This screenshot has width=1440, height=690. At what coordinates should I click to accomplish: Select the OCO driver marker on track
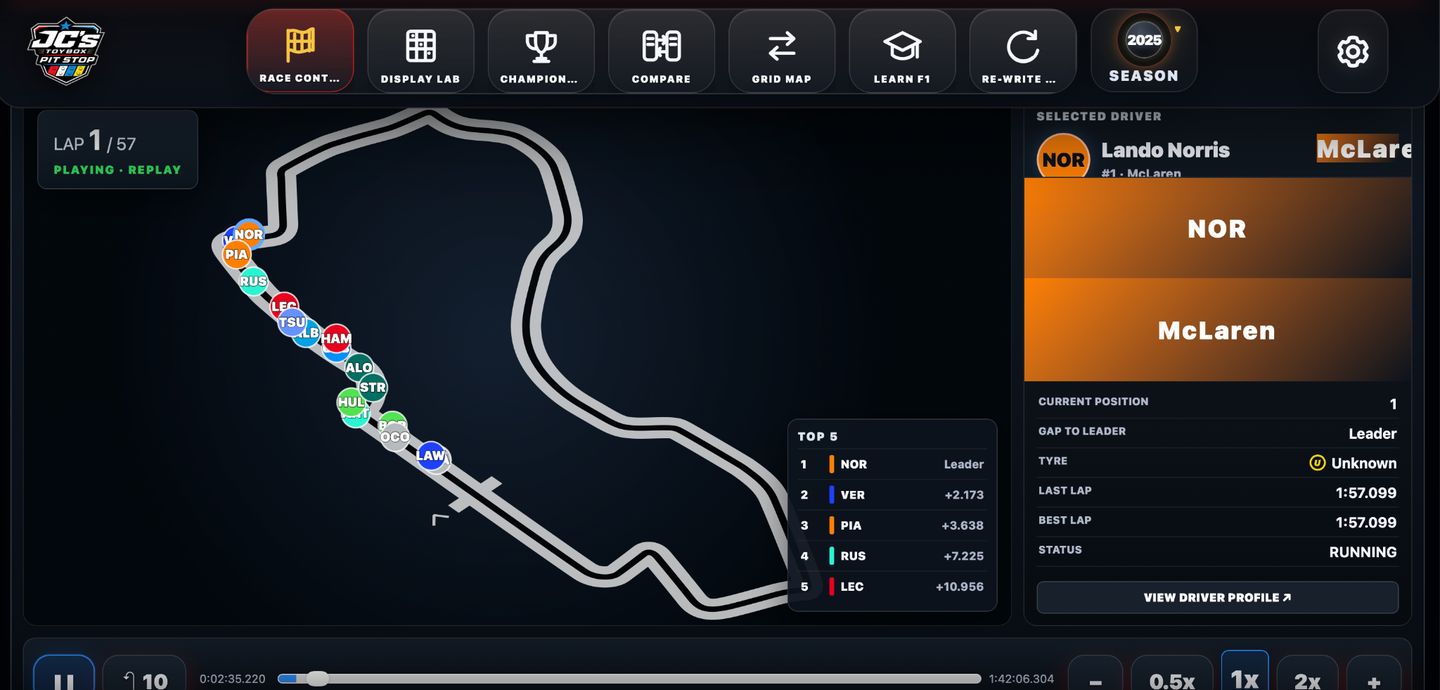click(x=395, y=437)
